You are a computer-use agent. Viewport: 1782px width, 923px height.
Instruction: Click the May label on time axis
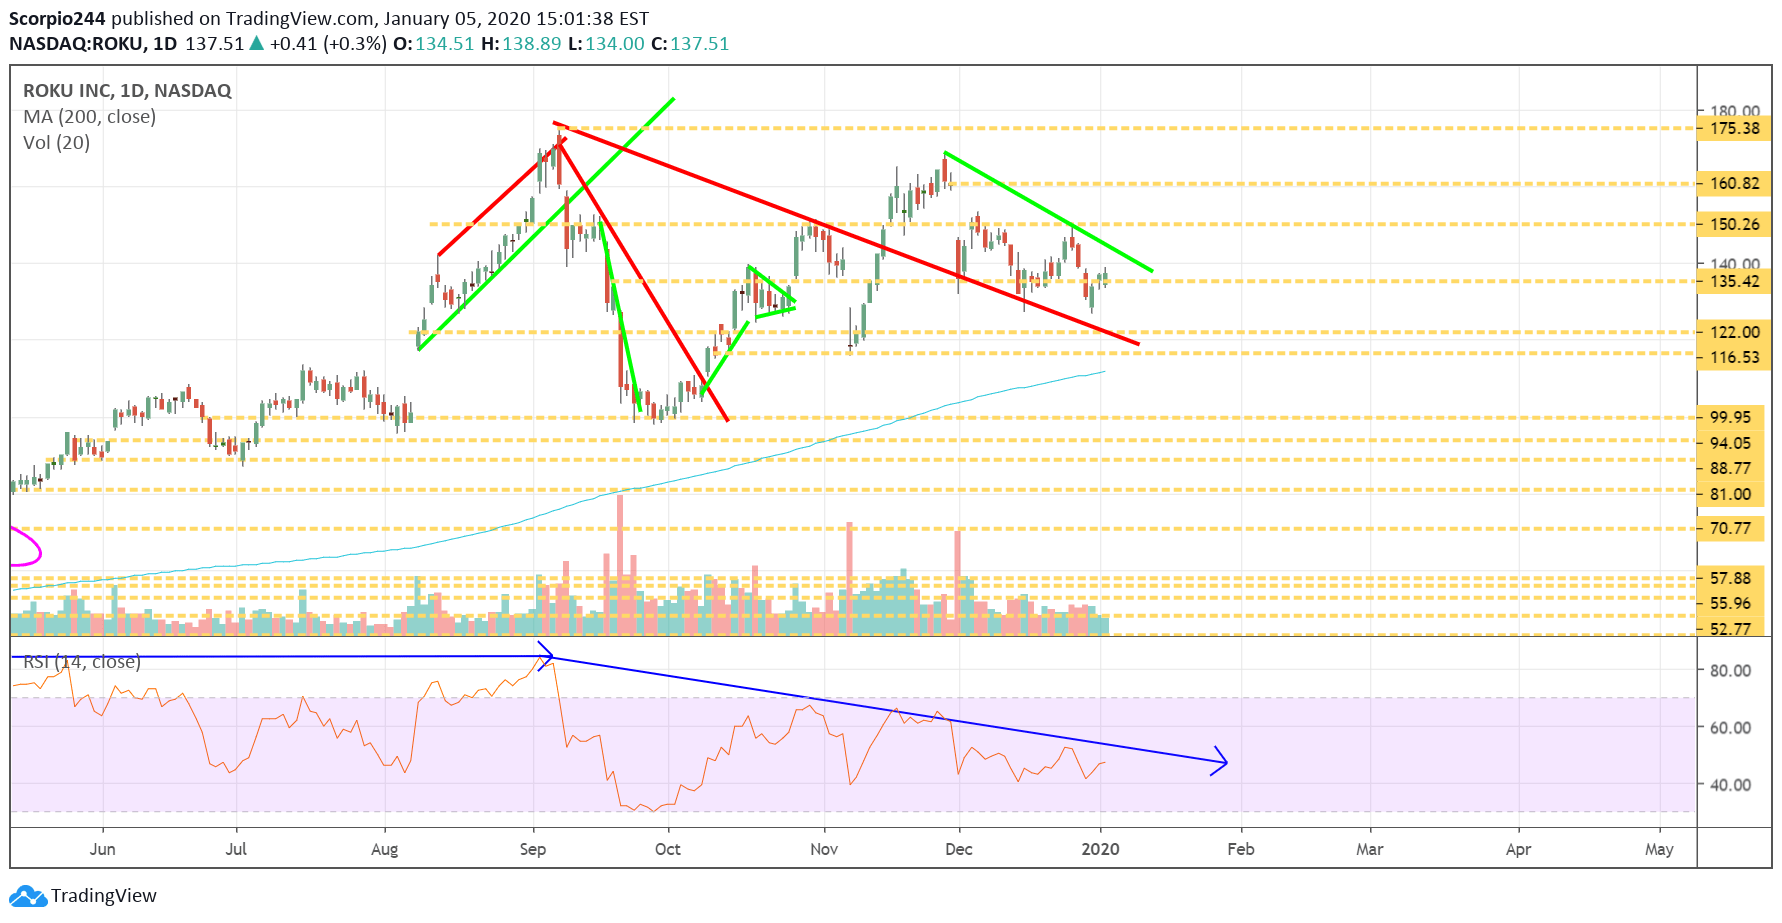pos(1659,850)
